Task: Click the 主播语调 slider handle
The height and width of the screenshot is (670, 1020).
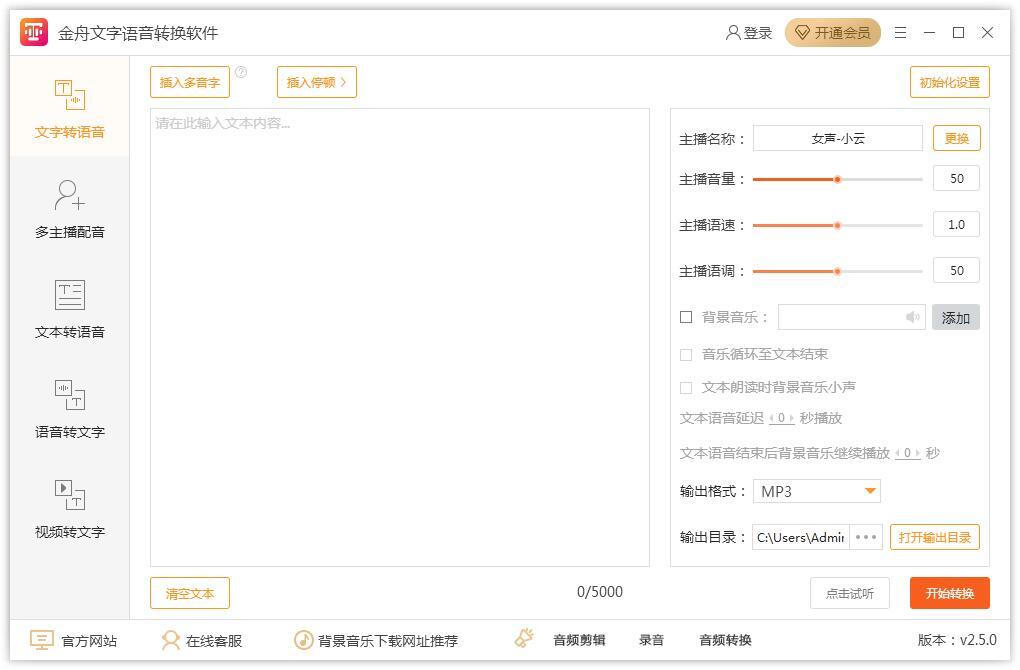Action: (838, 271)
